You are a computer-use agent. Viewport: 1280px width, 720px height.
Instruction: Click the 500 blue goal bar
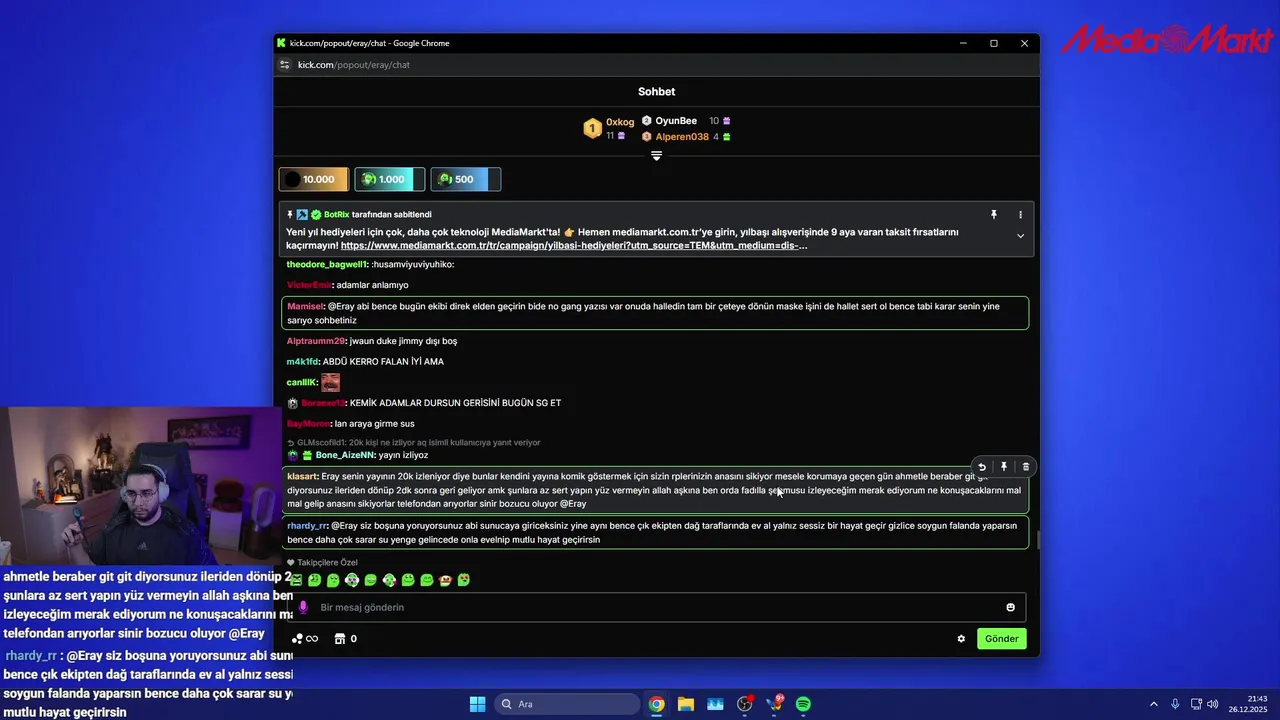click(466, 179)
